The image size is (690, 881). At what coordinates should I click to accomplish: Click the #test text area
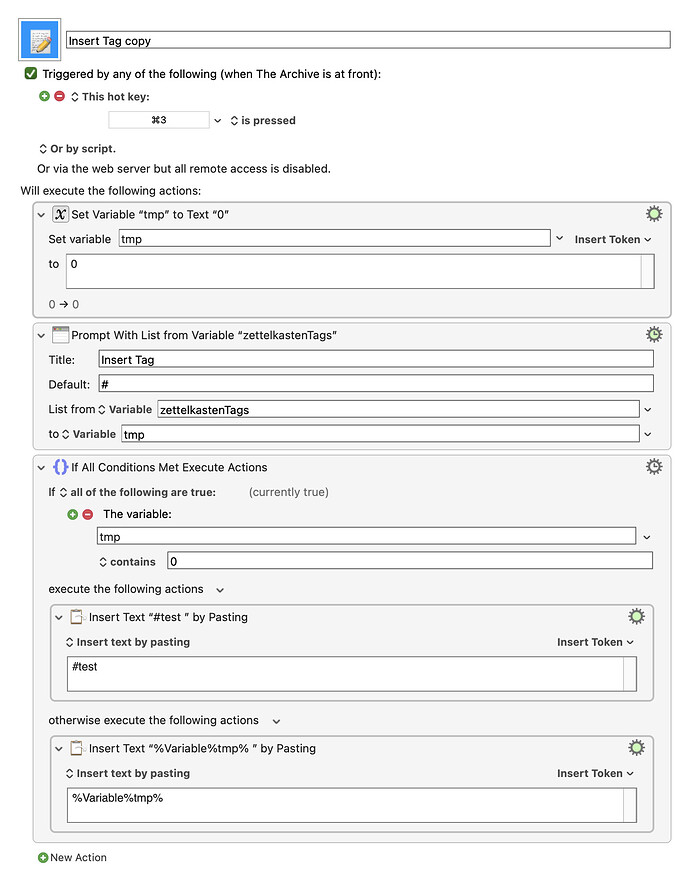click(x=352, y=674)
